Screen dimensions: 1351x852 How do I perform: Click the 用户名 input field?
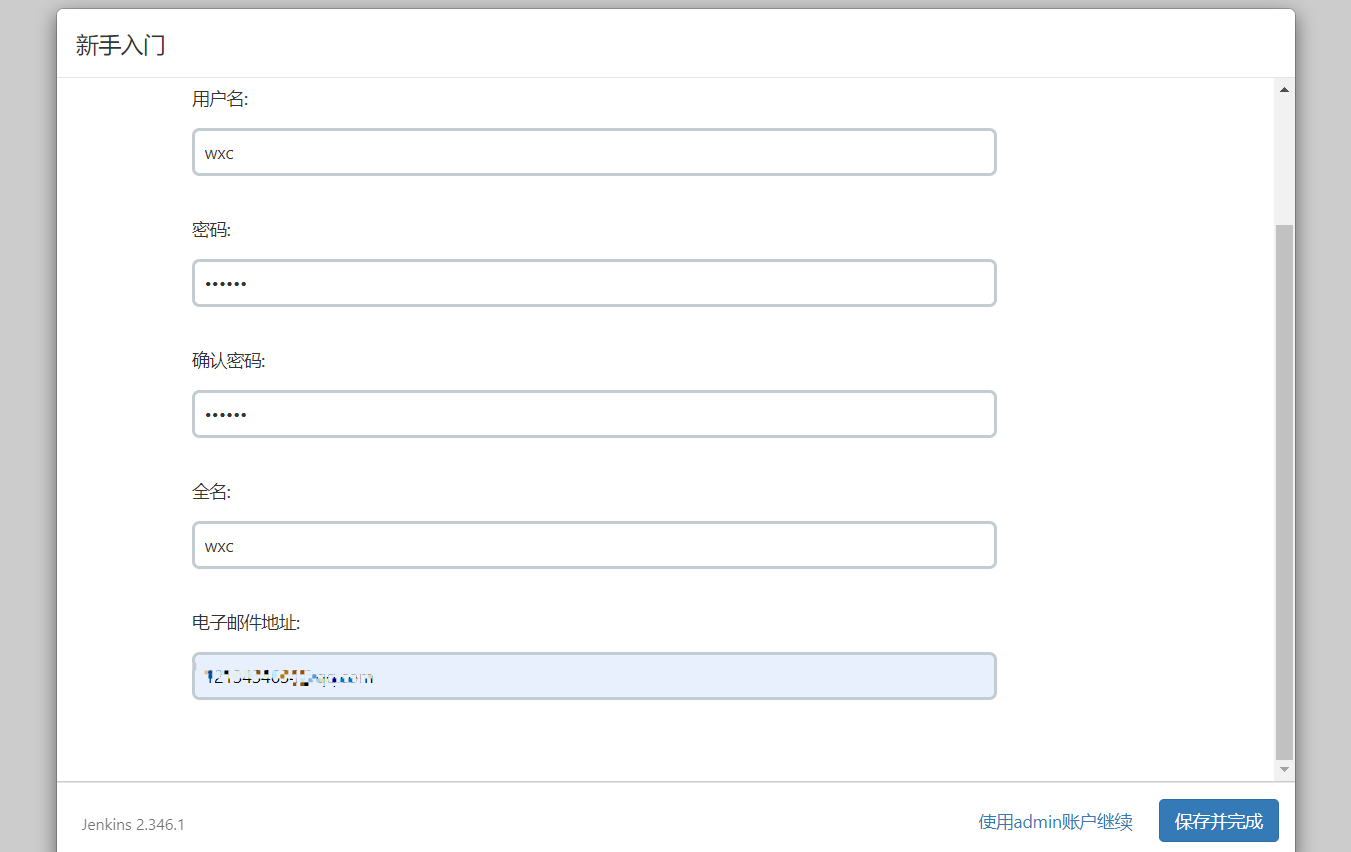pyautogui.click(x=594, y=152)
